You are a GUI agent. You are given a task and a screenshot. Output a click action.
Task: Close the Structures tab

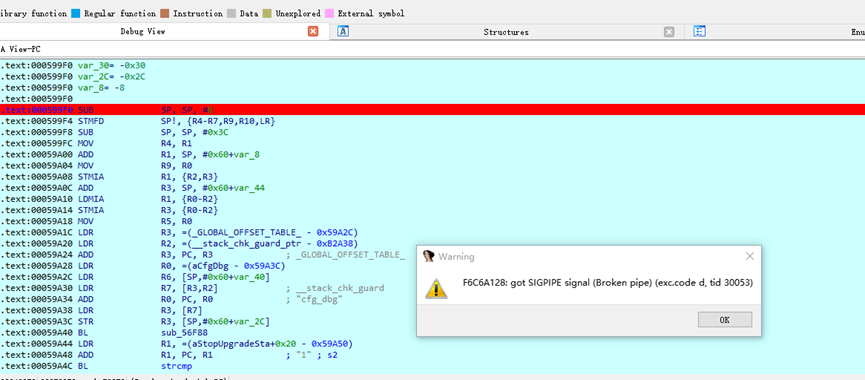point(669,32)
